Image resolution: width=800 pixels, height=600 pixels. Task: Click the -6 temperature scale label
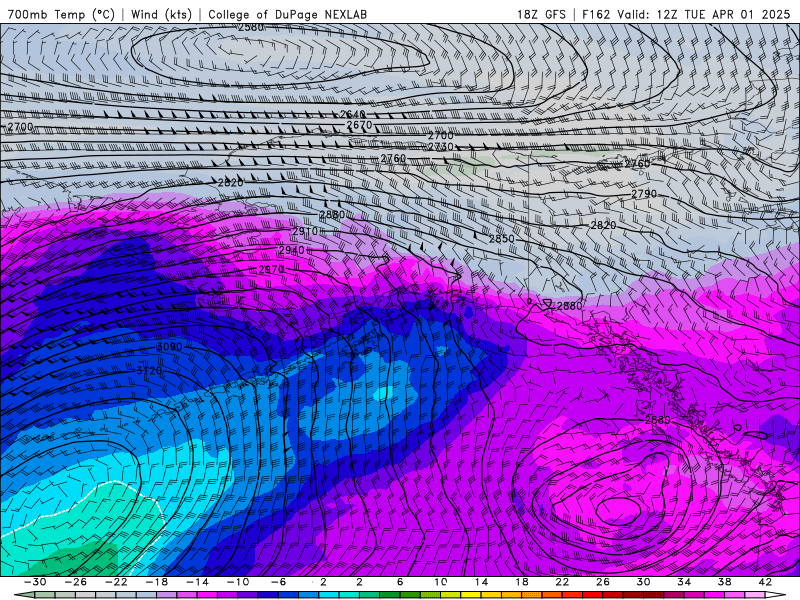click(x=278, y=582)
